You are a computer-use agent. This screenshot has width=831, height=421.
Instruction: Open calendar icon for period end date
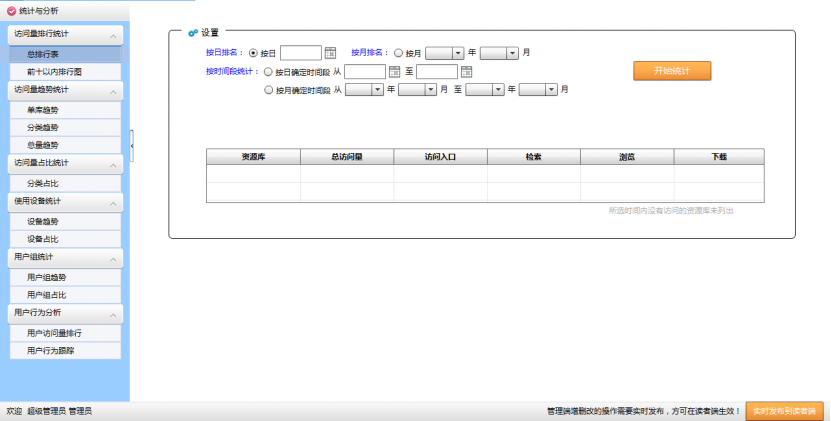[466, 71]
